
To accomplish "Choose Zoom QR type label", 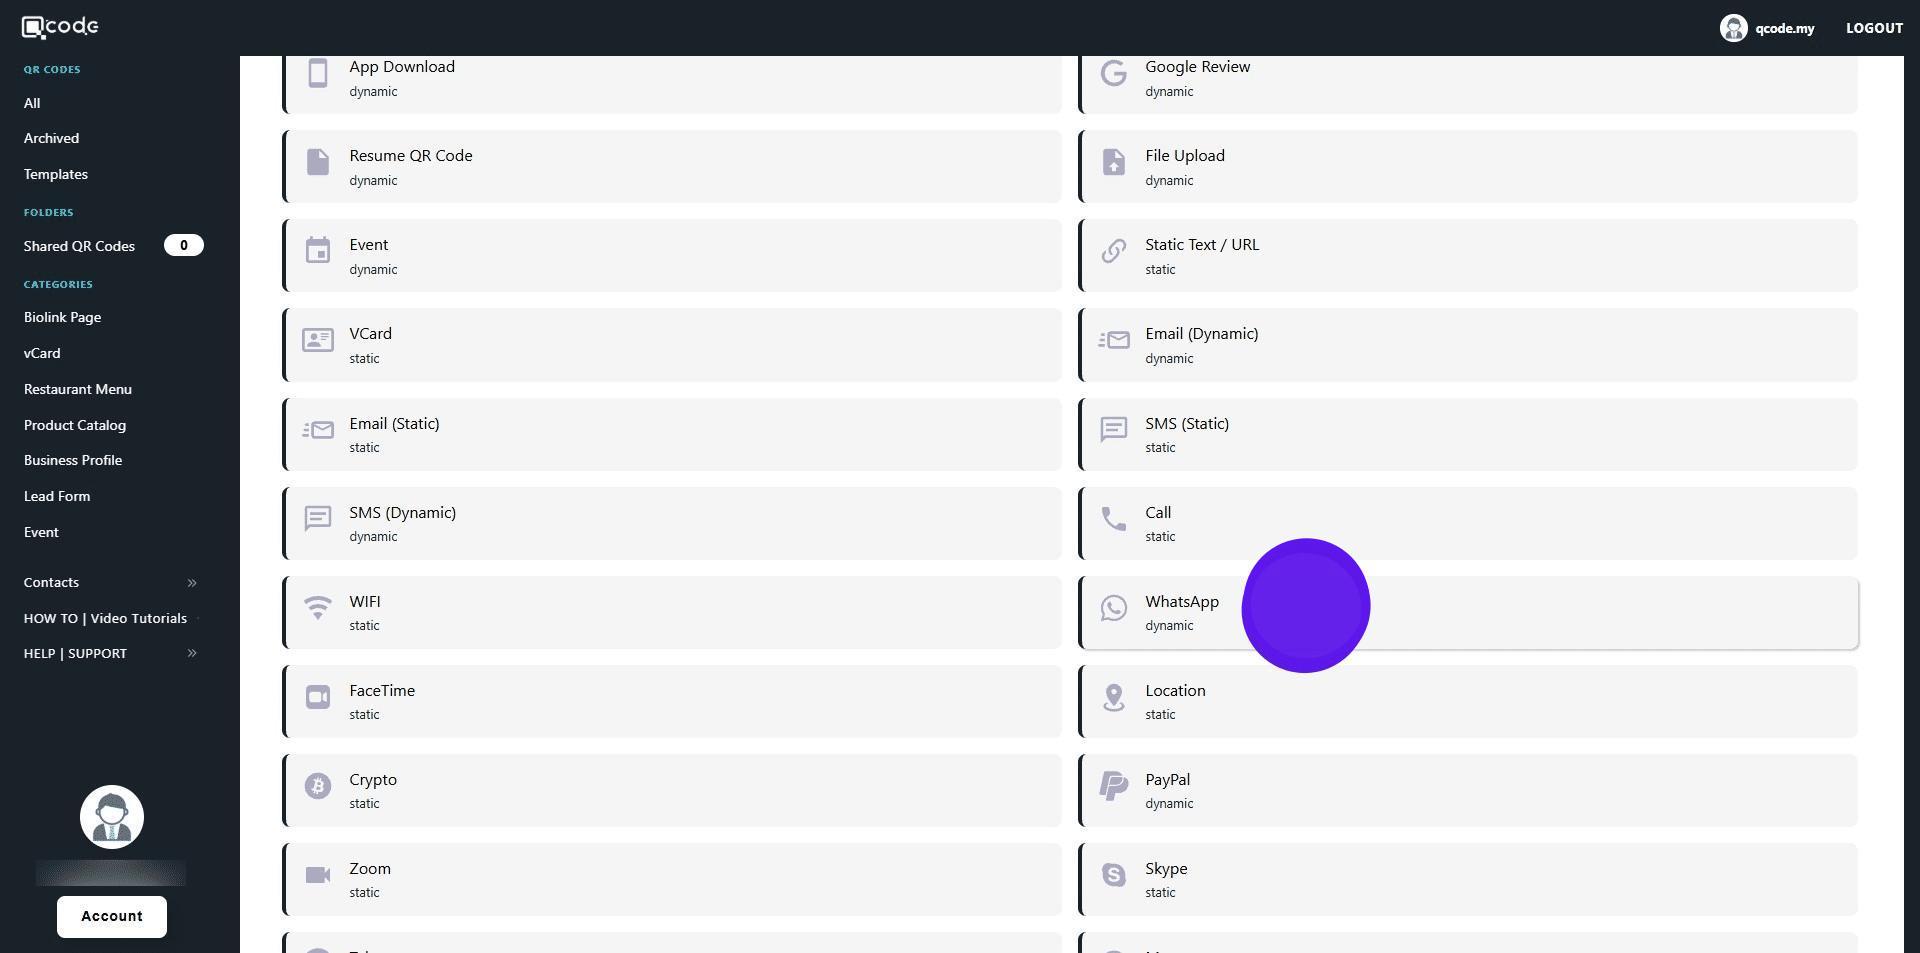I will (x=370, y=869).
